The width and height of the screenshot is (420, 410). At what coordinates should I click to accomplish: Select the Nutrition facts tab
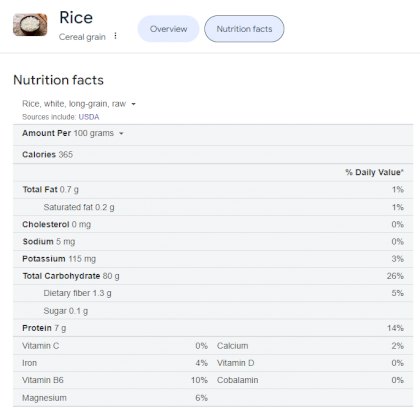(244, 29)
